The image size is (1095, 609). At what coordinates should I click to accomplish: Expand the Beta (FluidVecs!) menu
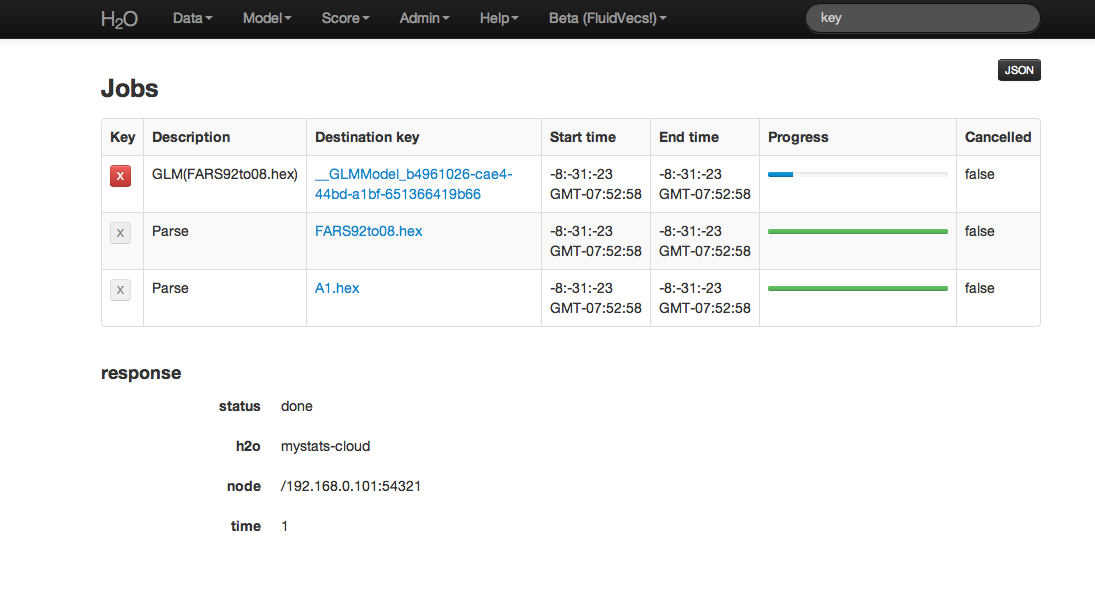click(x=607, y=18)
